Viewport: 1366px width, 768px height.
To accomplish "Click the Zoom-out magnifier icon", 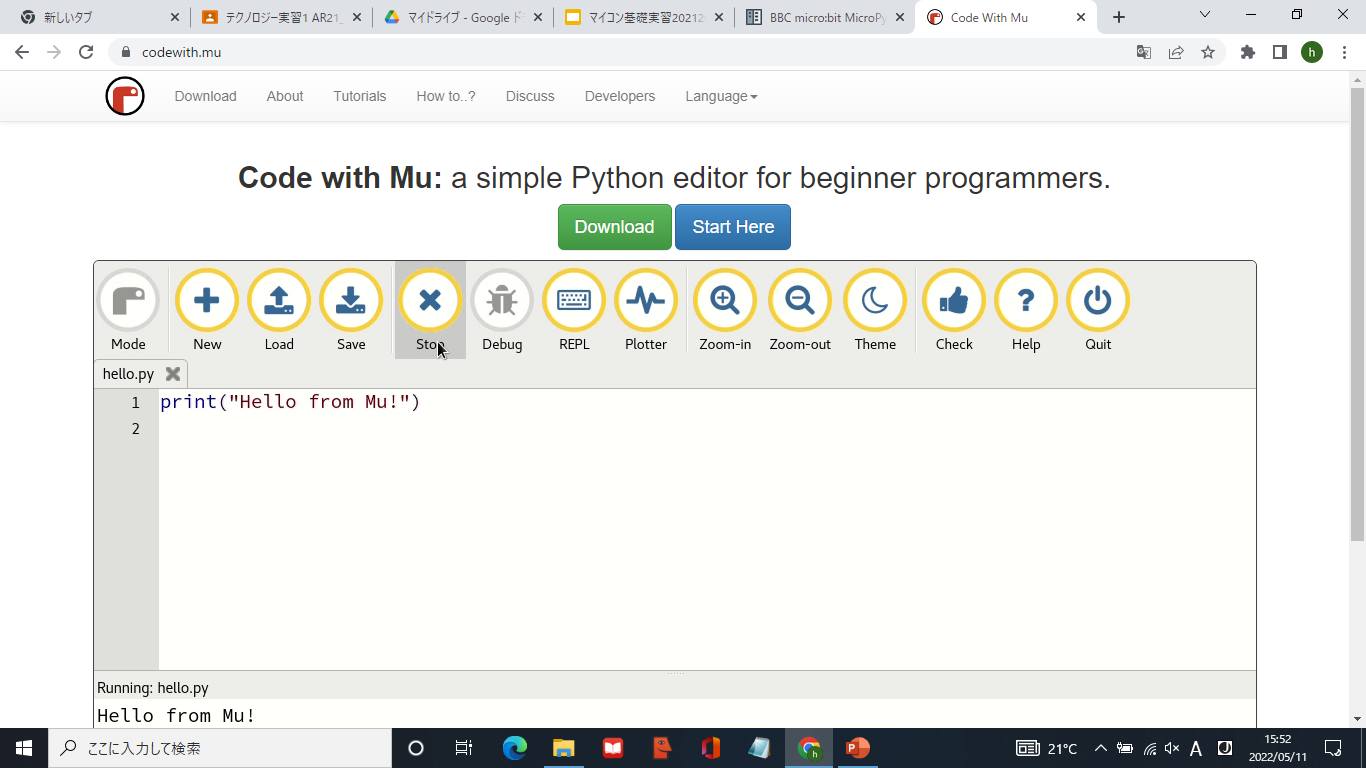I will tap(800, 300).
